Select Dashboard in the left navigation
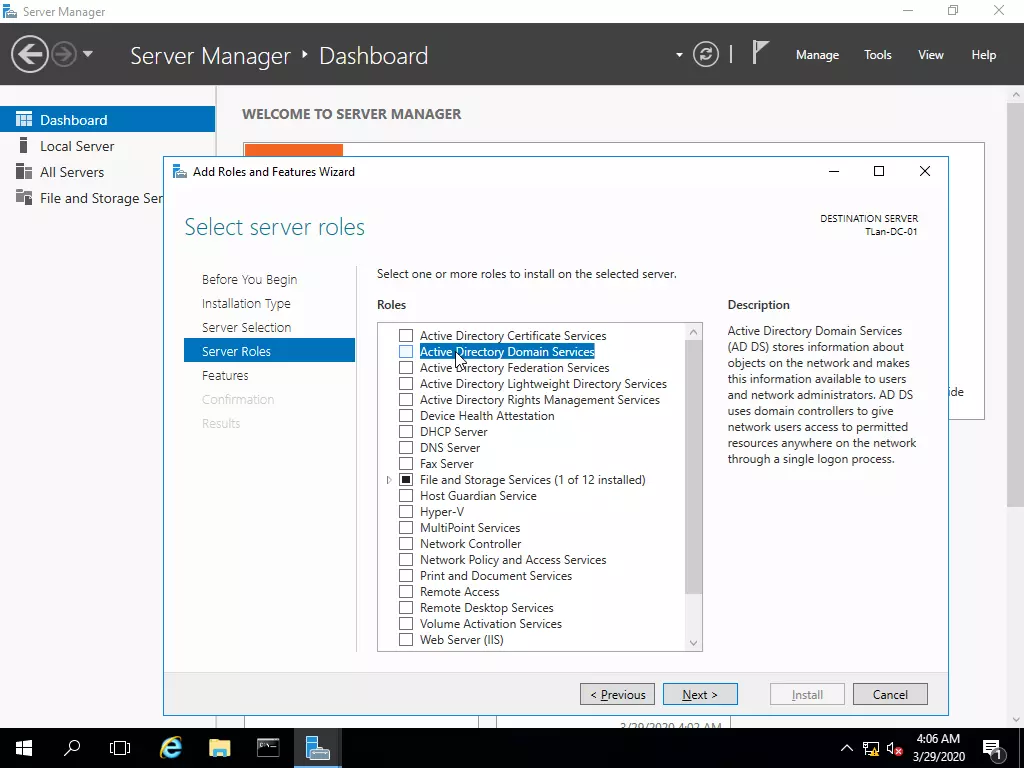 [107, 120]
